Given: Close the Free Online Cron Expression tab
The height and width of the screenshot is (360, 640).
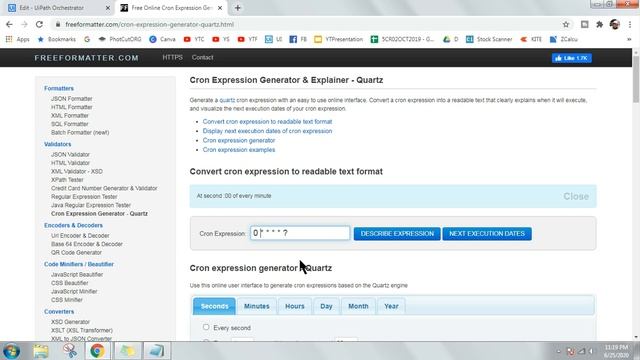Looking at the screenshot, I should (x=220, y=8).
